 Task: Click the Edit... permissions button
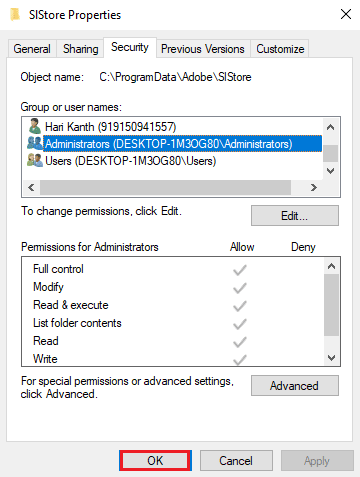coord(295,216)
